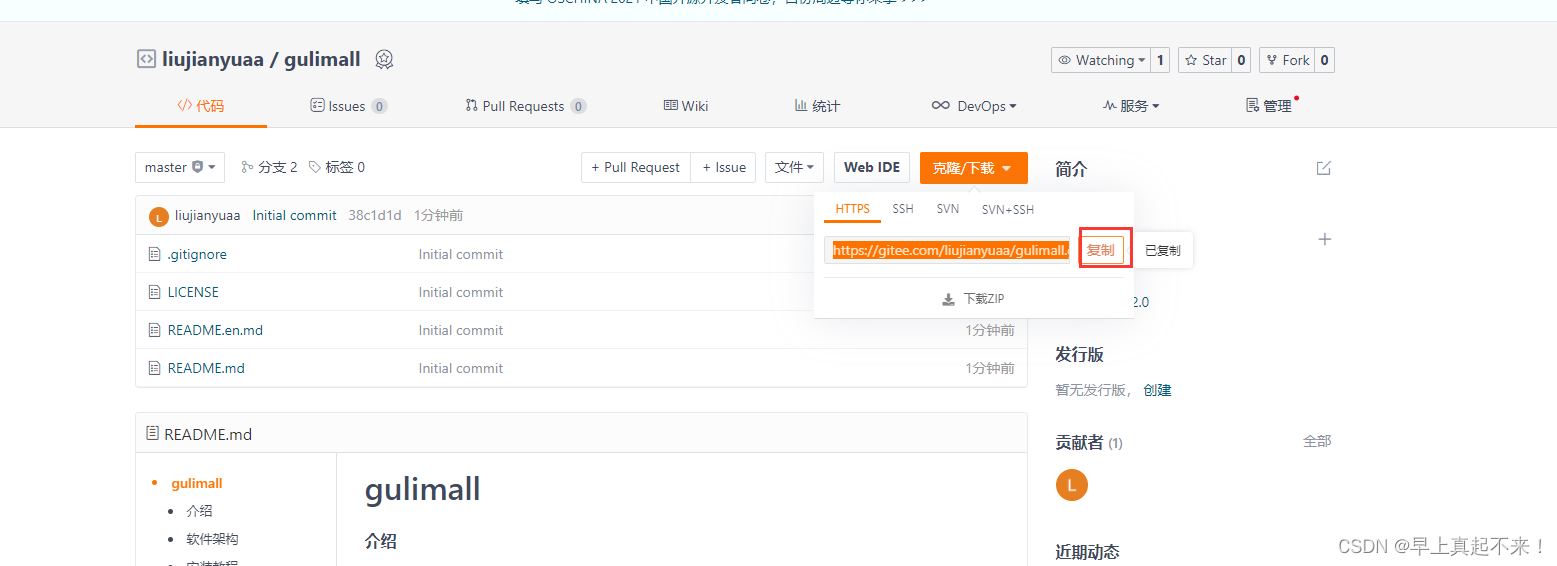
Task: Open the liujianyuaa owner link in the title
Action: [213, 59]
